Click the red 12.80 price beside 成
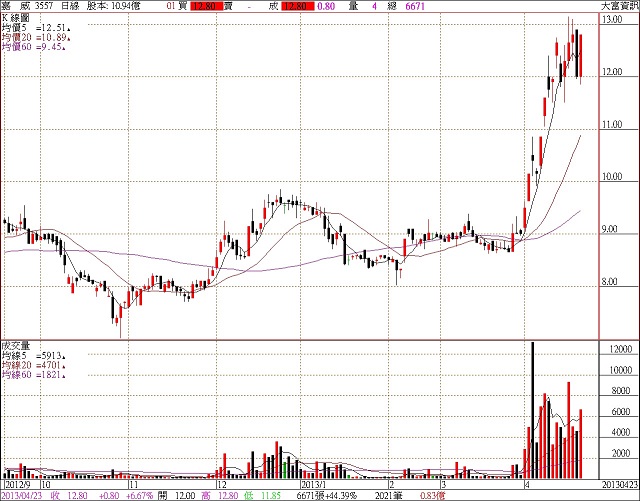Image resolution: width=640 pixels, height=501 pixels. (296, 6)
